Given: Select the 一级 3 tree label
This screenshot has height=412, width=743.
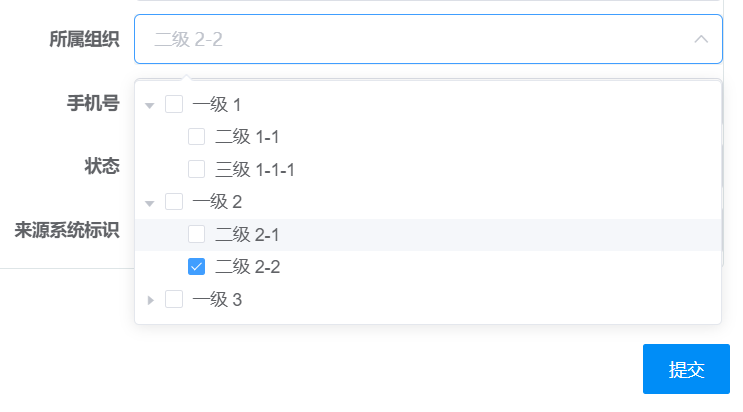Looking at the screenshot, I should pyautogui.click(x=217, y=299).
